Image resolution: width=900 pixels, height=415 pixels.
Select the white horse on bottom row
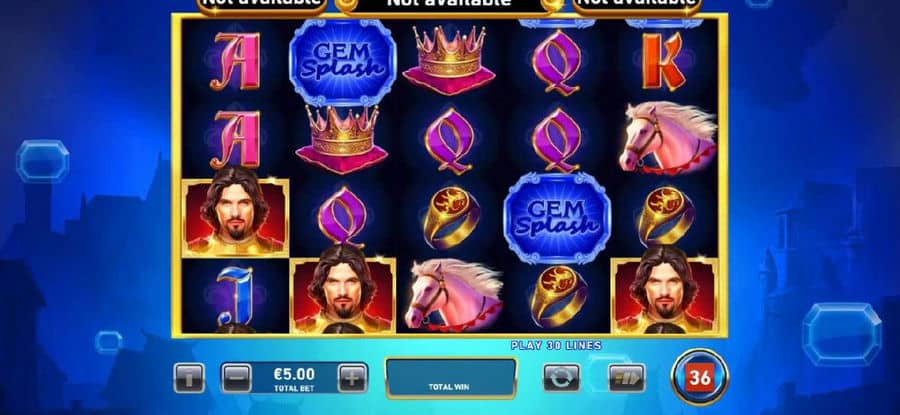453,294
